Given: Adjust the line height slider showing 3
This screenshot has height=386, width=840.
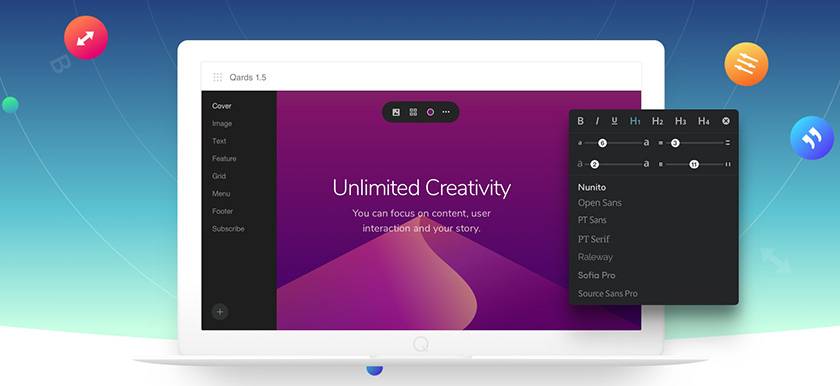Looking at the screenshot, I should (x=675, y=143).
